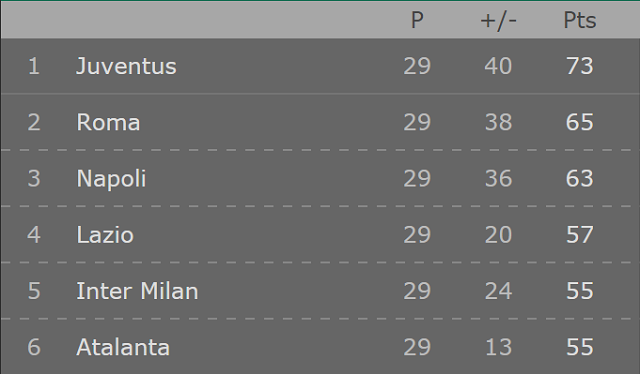Select the Lazio team name

point(105,235)
